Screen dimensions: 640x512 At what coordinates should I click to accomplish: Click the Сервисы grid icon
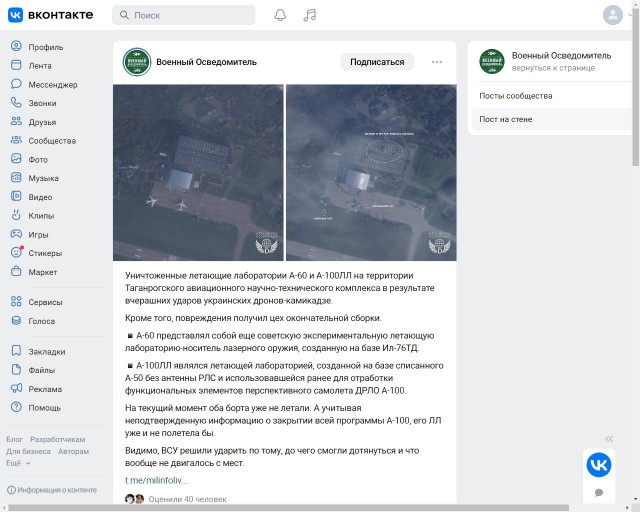16,302
